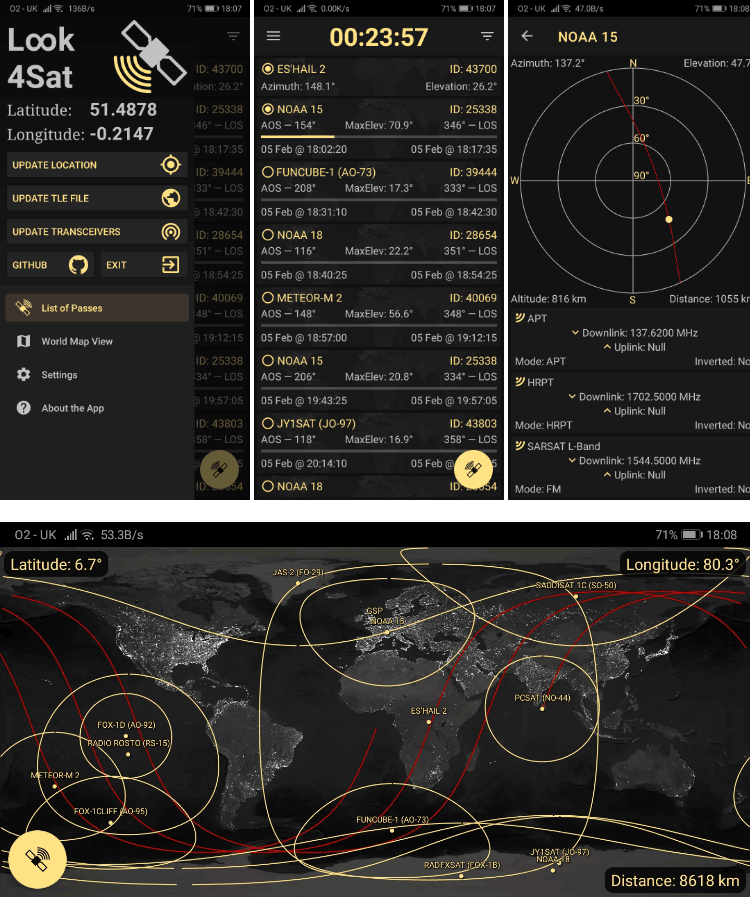Tap JAS-2 (FO-29) marker on world map
The image size is (750, 897).
(297, 583)
